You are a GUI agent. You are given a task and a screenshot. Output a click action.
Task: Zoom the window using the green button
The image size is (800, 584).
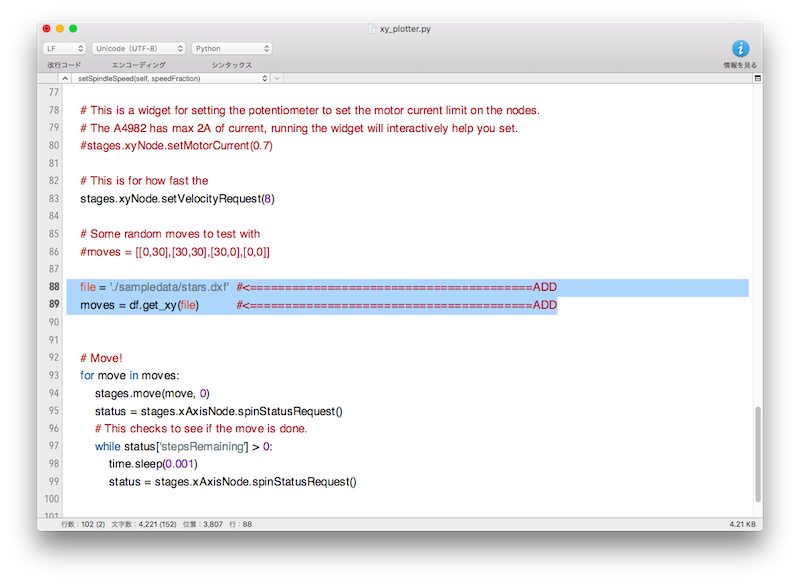[73, 29]
